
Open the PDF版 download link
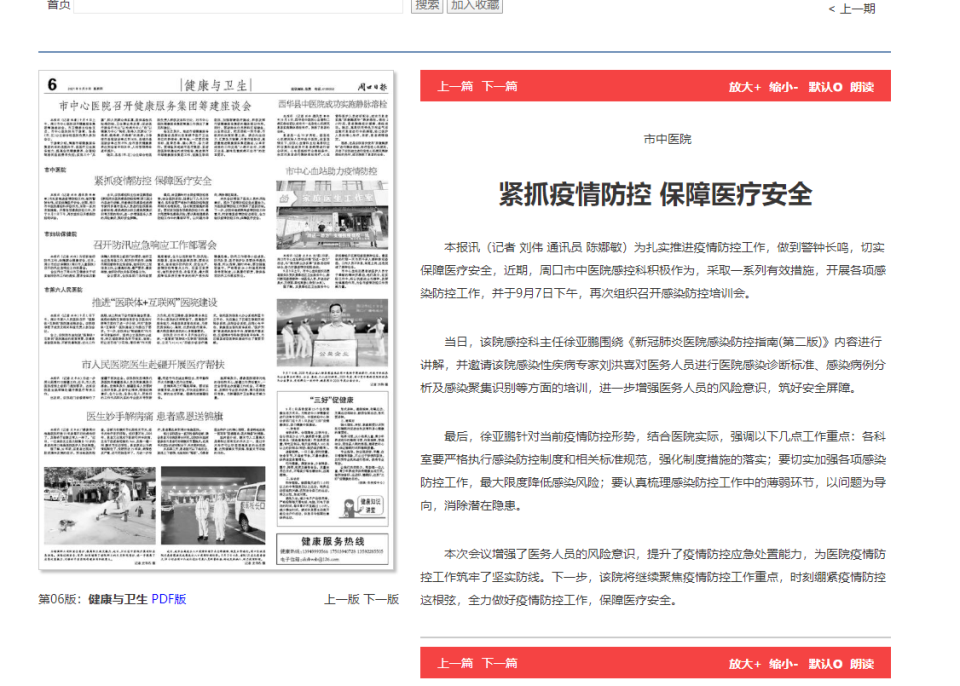(168, 600)
